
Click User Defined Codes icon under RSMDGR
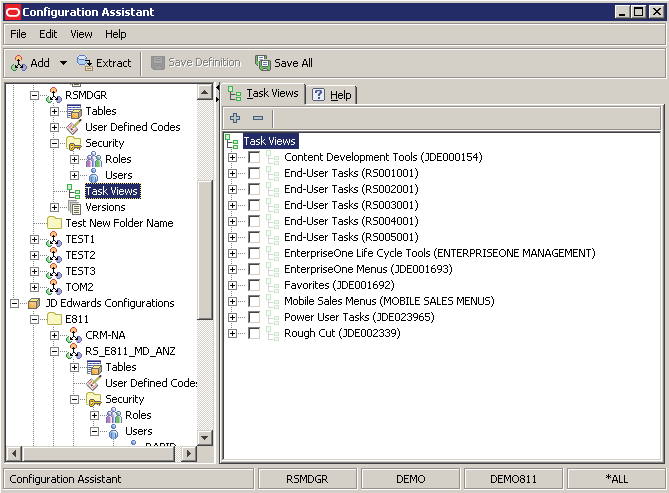tap(74, 127)
